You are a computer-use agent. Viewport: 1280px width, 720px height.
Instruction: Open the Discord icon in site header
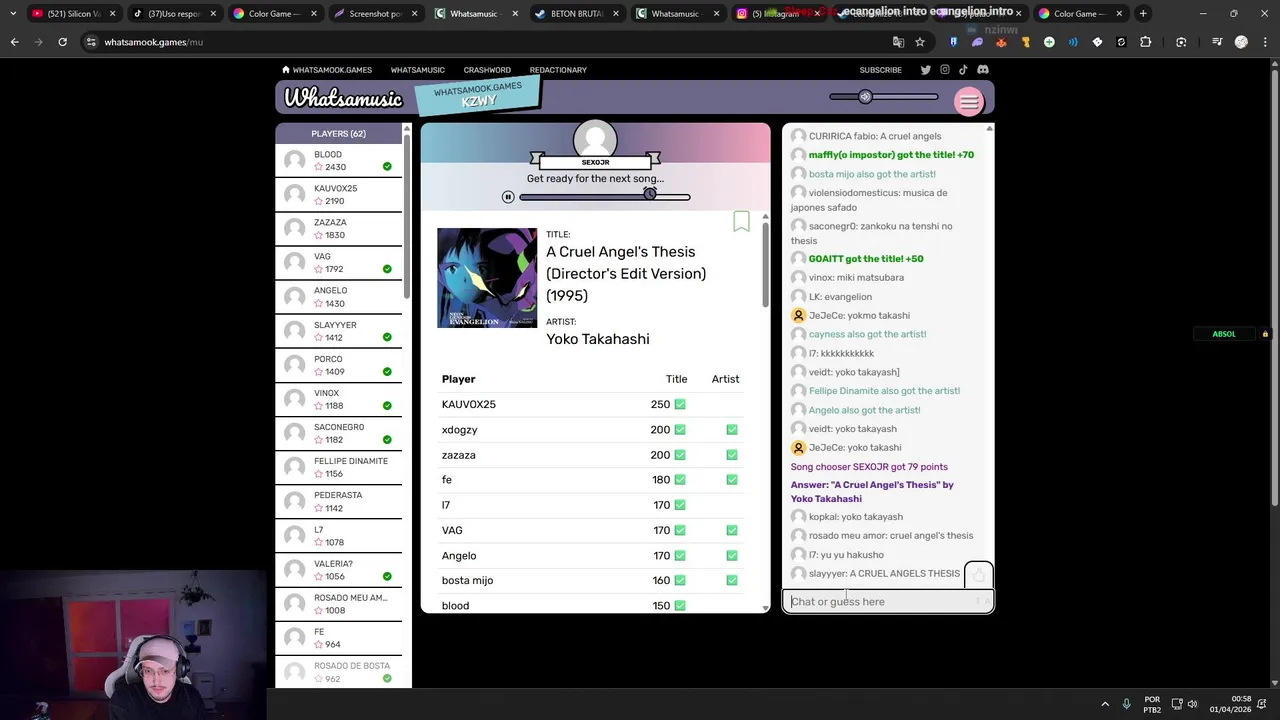tap(983, 70)
